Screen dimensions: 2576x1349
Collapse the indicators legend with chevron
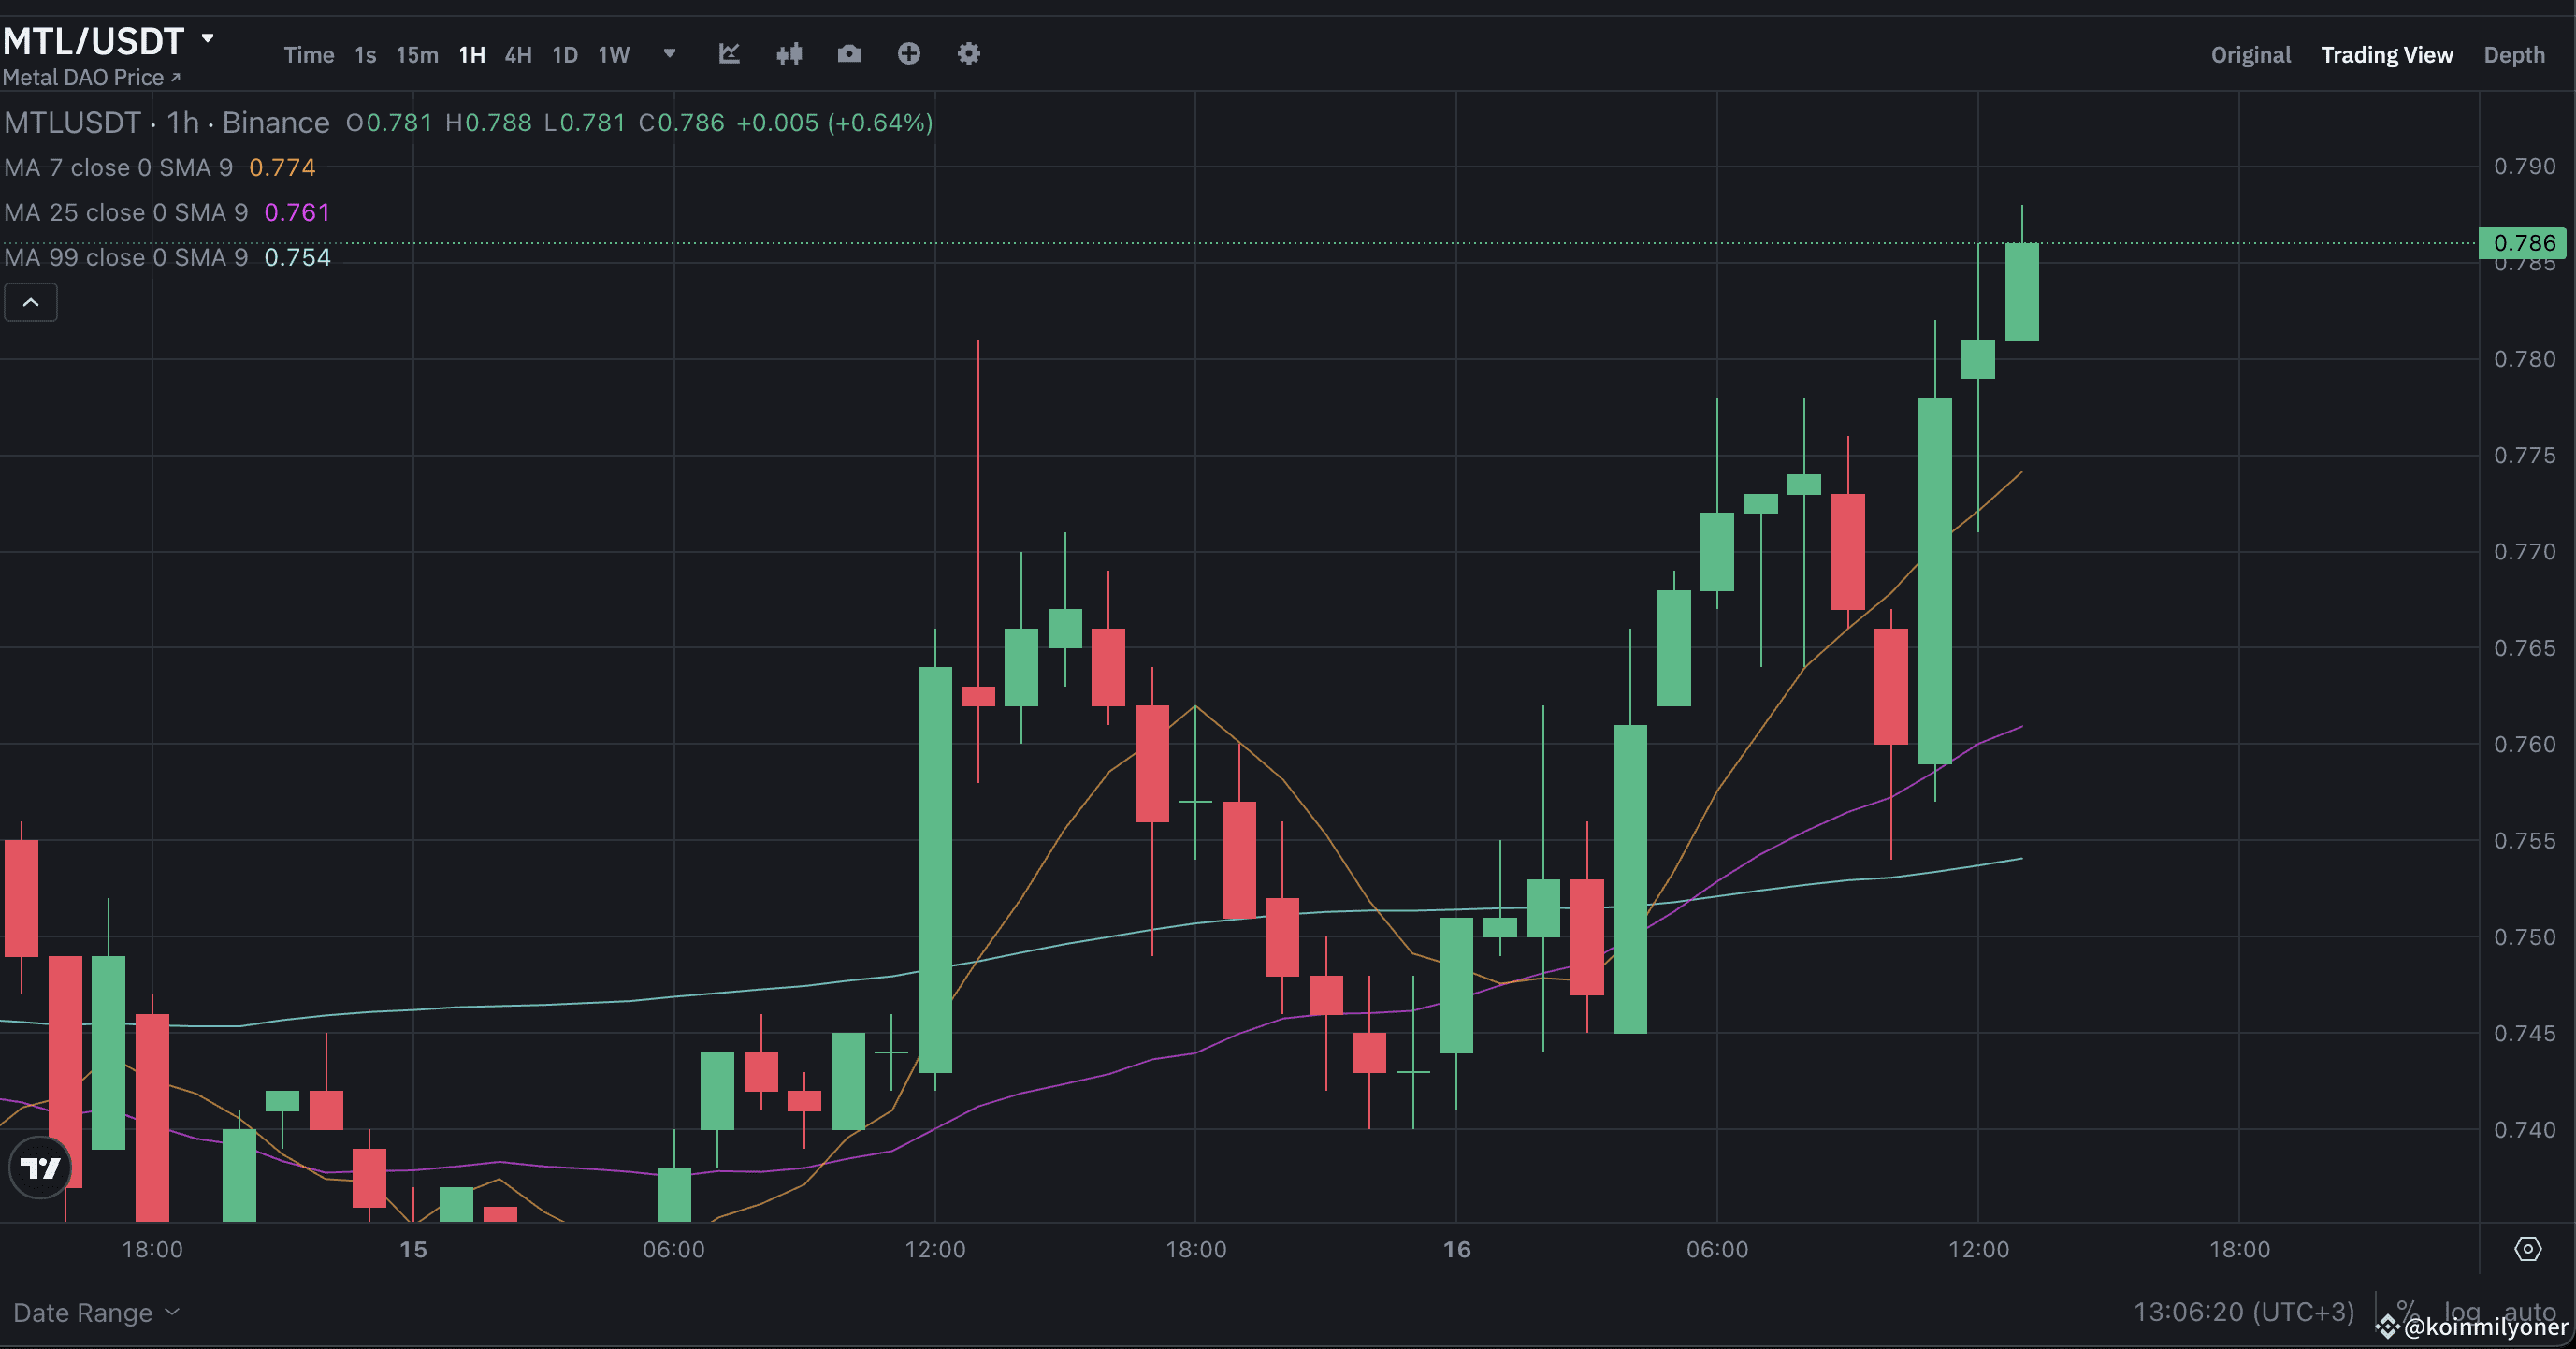click(x=30, y=302)
